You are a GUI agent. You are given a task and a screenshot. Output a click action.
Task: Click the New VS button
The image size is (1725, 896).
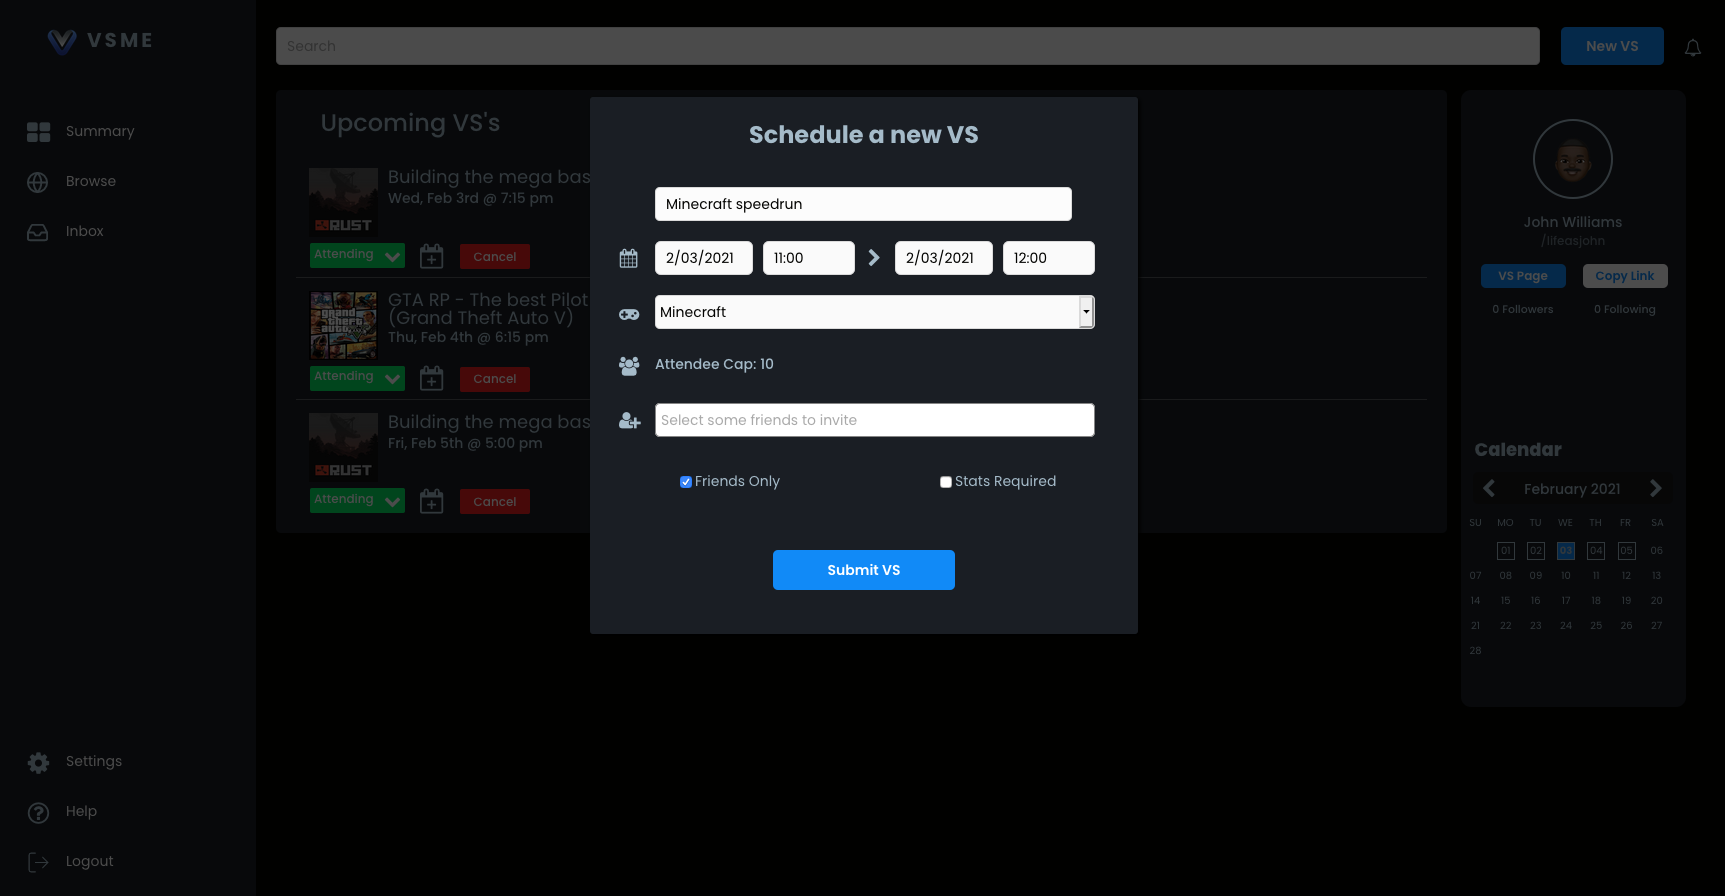pyautogui.click(x=1612, y=46)
